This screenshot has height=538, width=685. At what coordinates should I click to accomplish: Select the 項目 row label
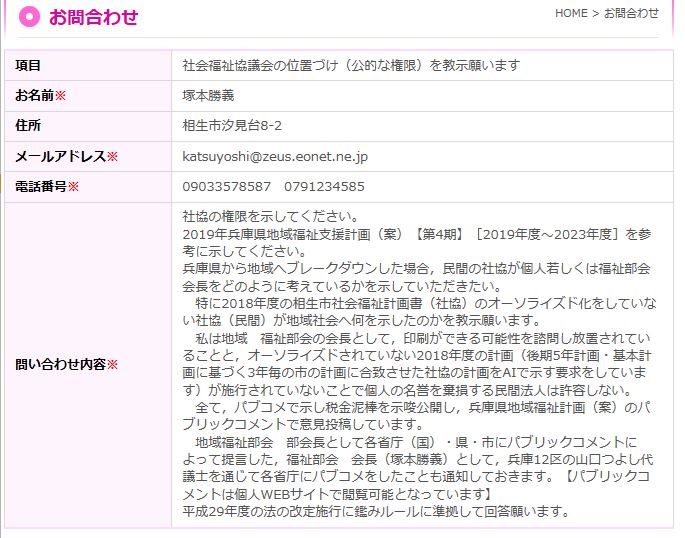(28, 66)
